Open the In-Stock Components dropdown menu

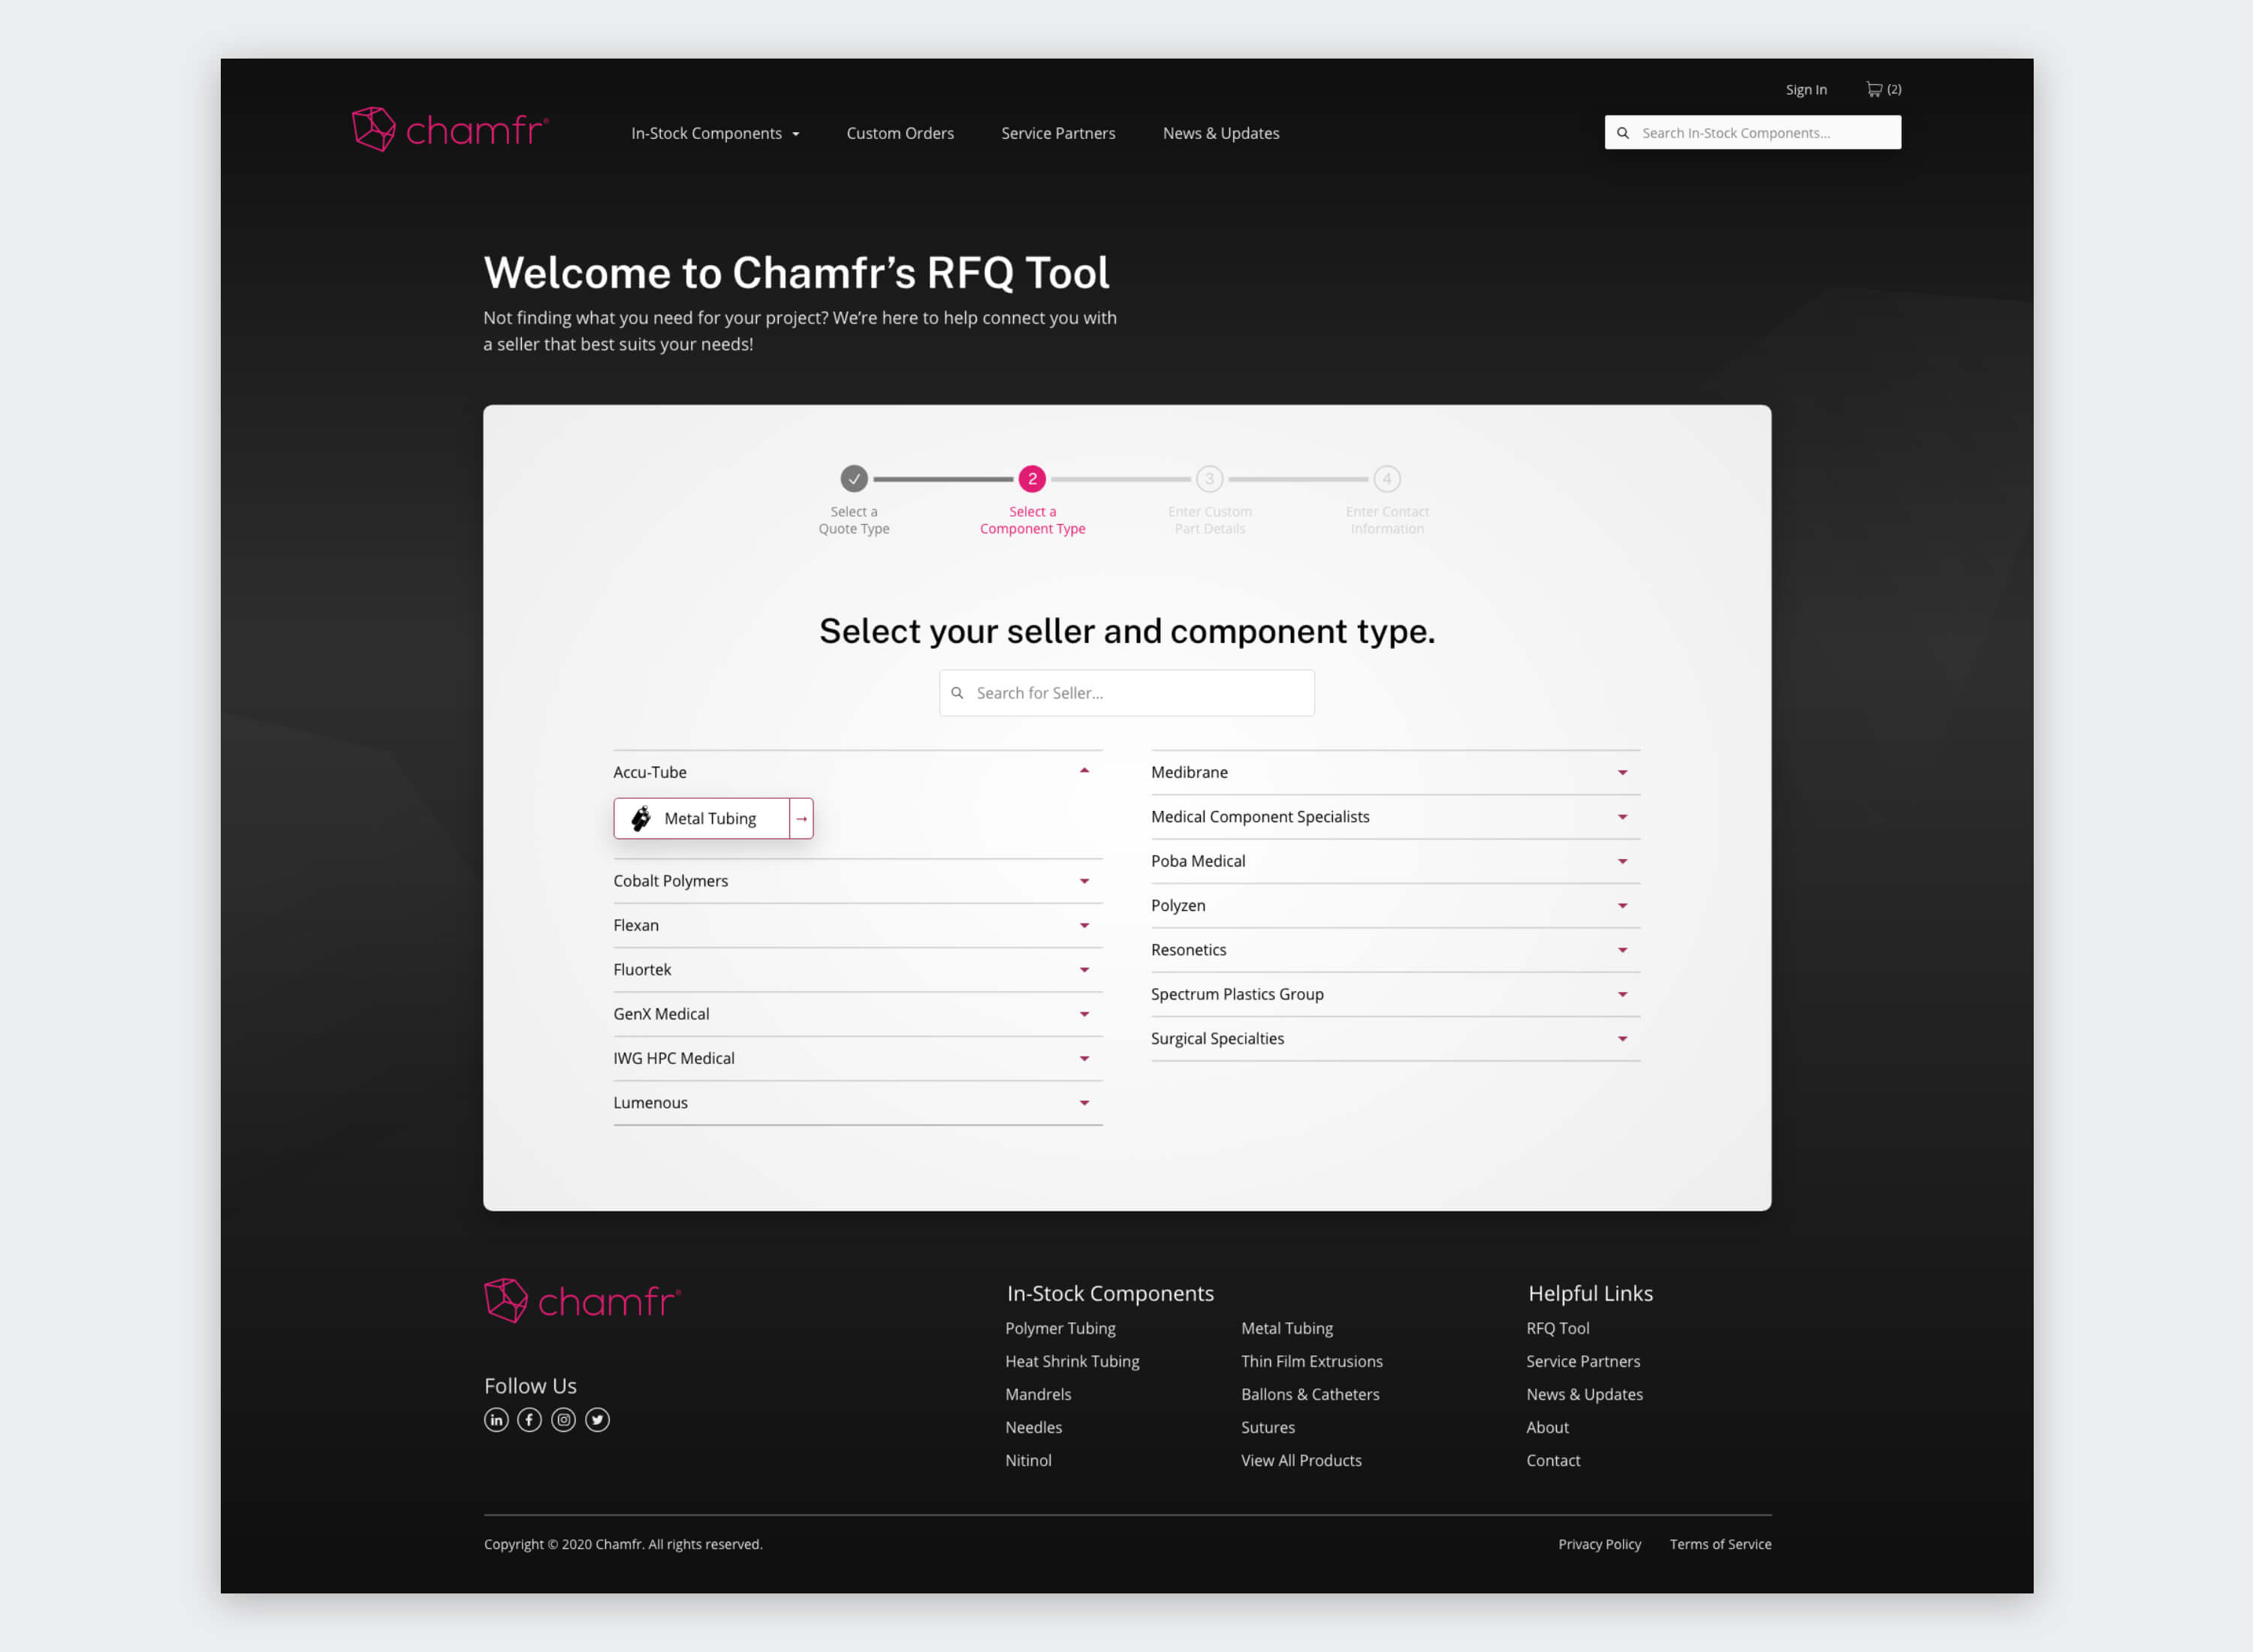(x=715, y=133)
